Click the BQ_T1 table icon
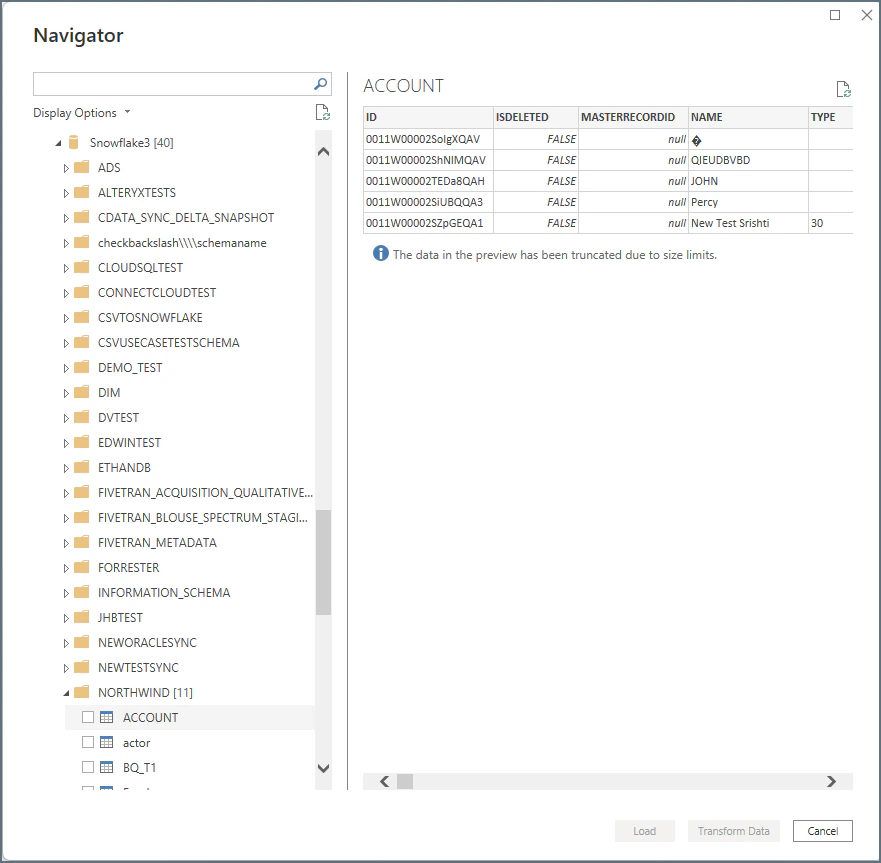Image resolution: width=881 pixels, height=863 pixels. click(106, 767)
